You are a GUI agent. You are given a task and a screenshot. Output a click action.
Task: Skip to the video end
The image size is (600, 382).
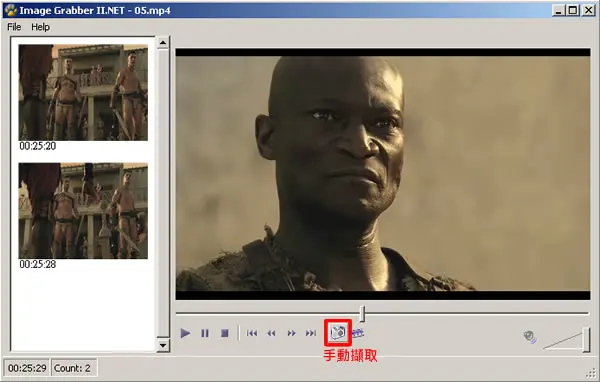[311, 333]
